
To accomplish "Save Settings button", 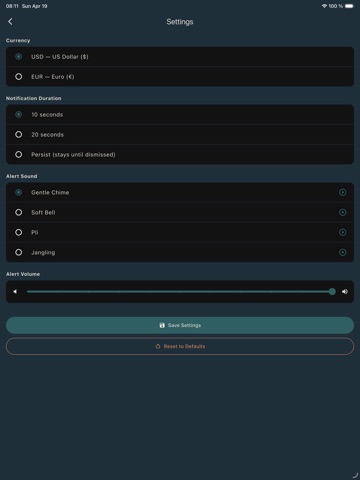I will pyautogui.click(x=180, y=325).
